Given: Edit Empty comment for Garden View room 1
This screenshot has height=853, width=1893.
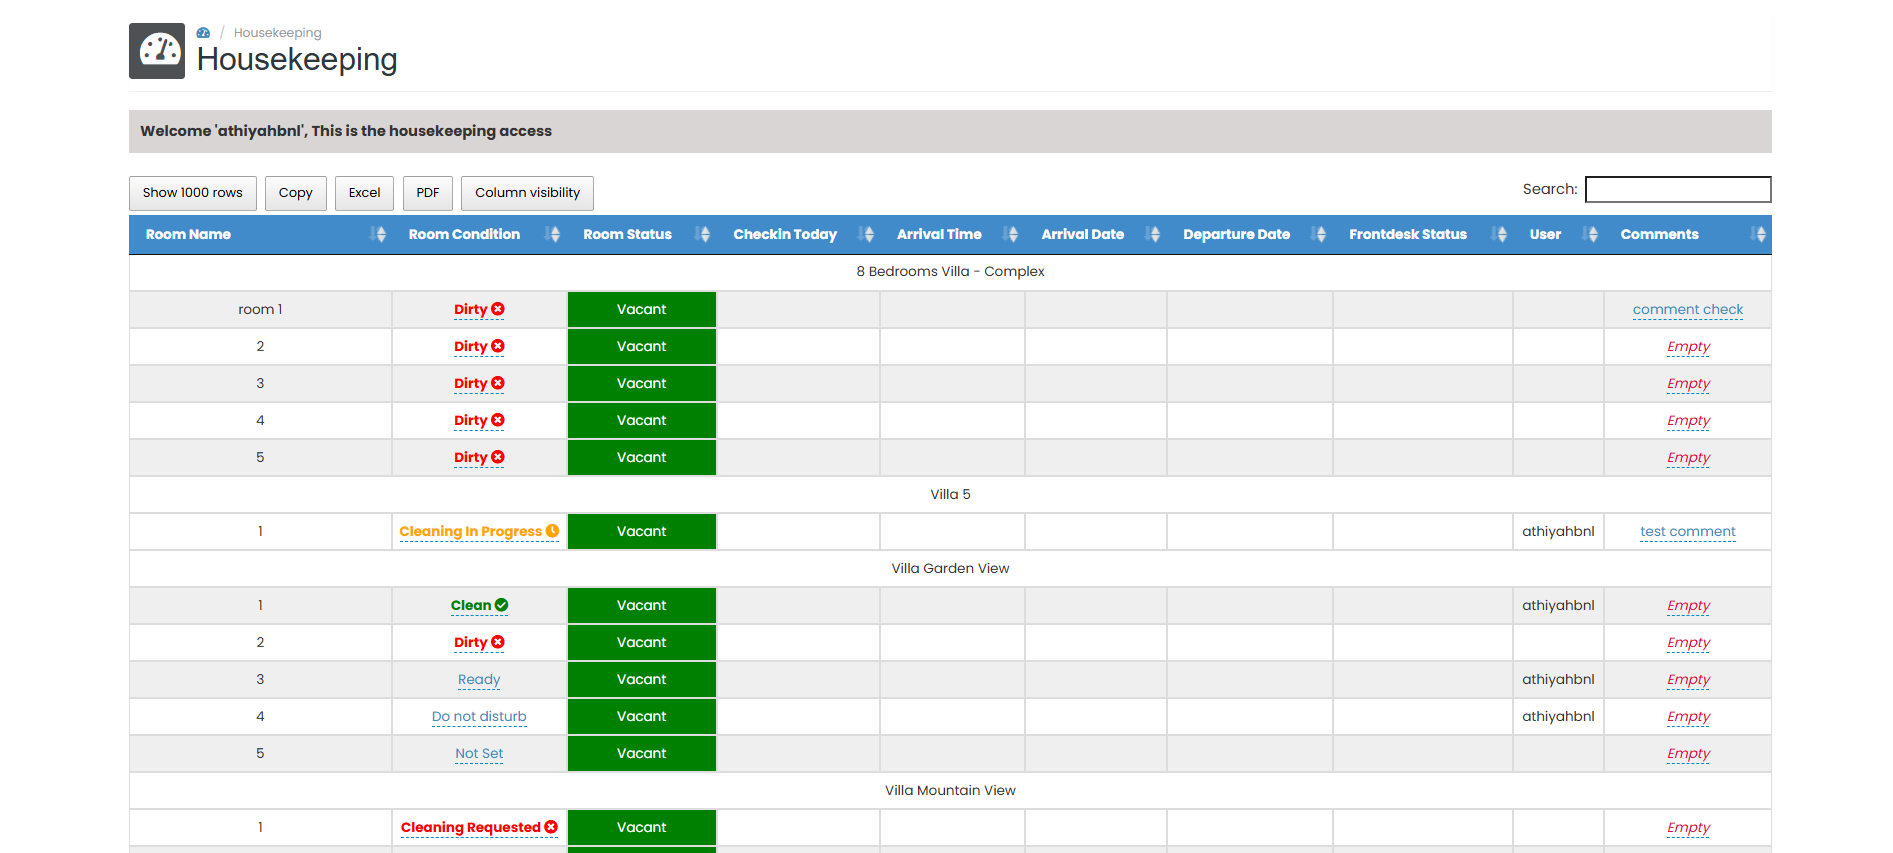Looking at the screenshot, I should click(x=1688, y=606).
